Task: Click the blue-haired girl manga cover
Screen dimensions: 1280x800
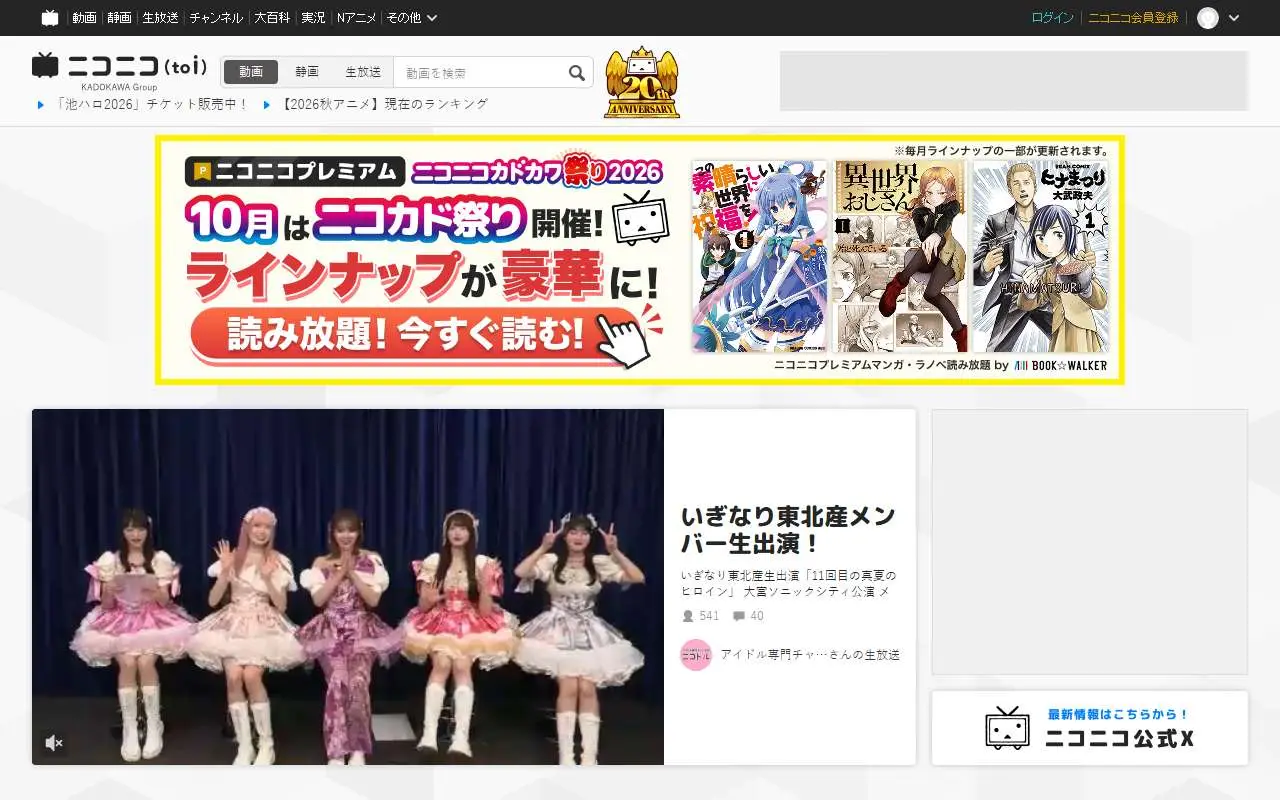Action: [x=760, y=256]
